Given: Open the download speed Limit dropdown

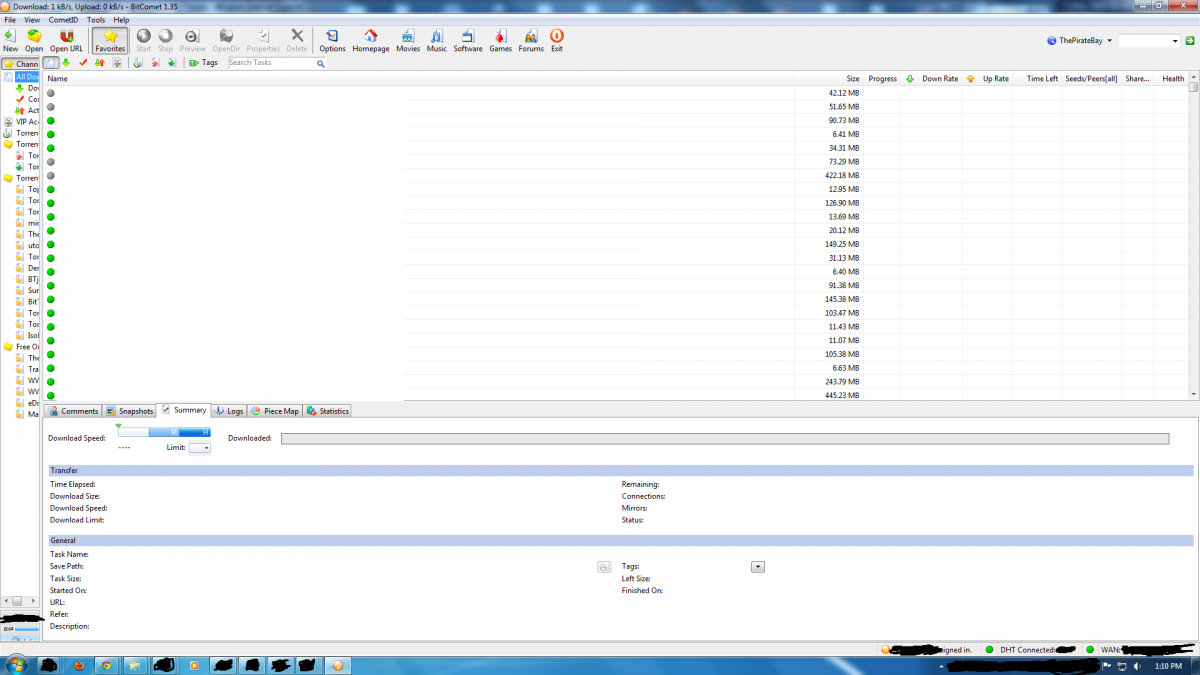Looking at the screenshot, I should (200, 449).
